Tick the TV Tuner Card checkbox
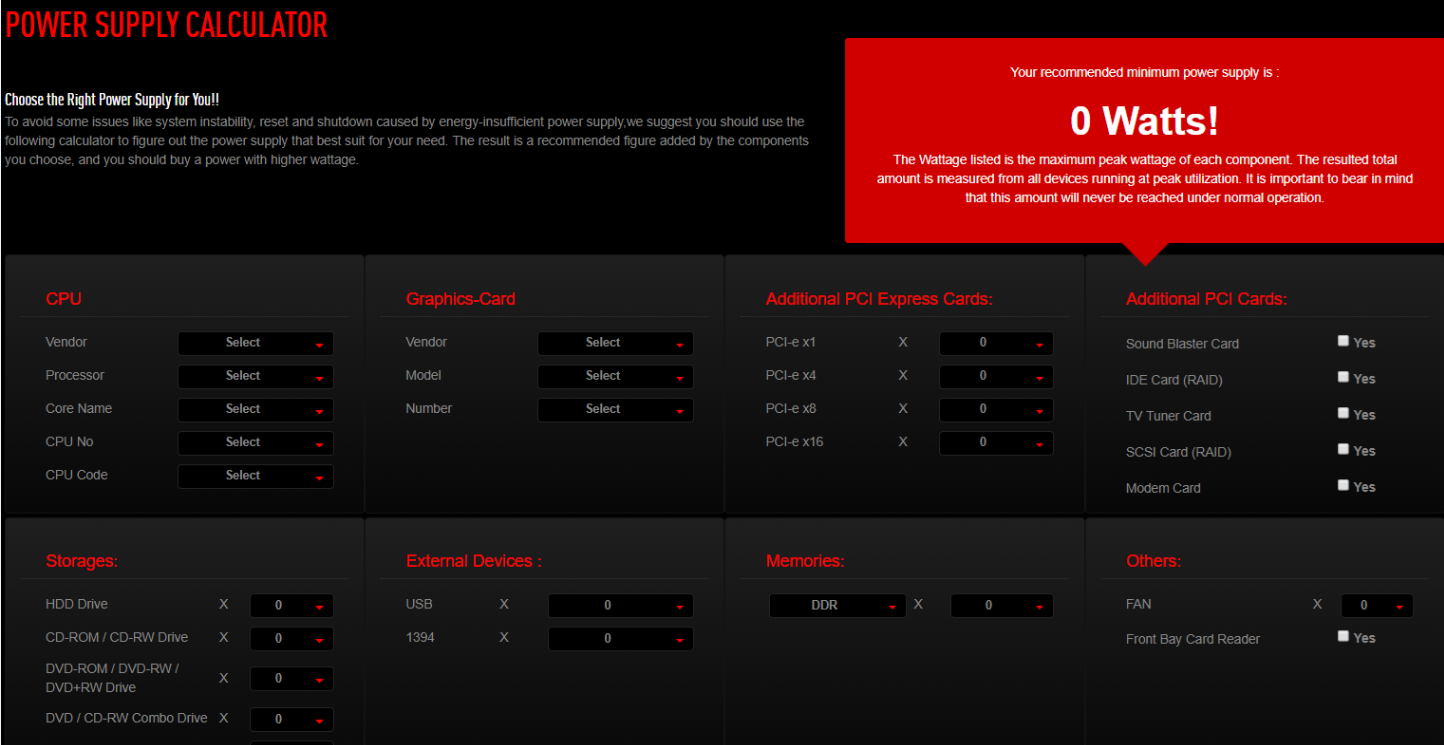 (1343, 413)
